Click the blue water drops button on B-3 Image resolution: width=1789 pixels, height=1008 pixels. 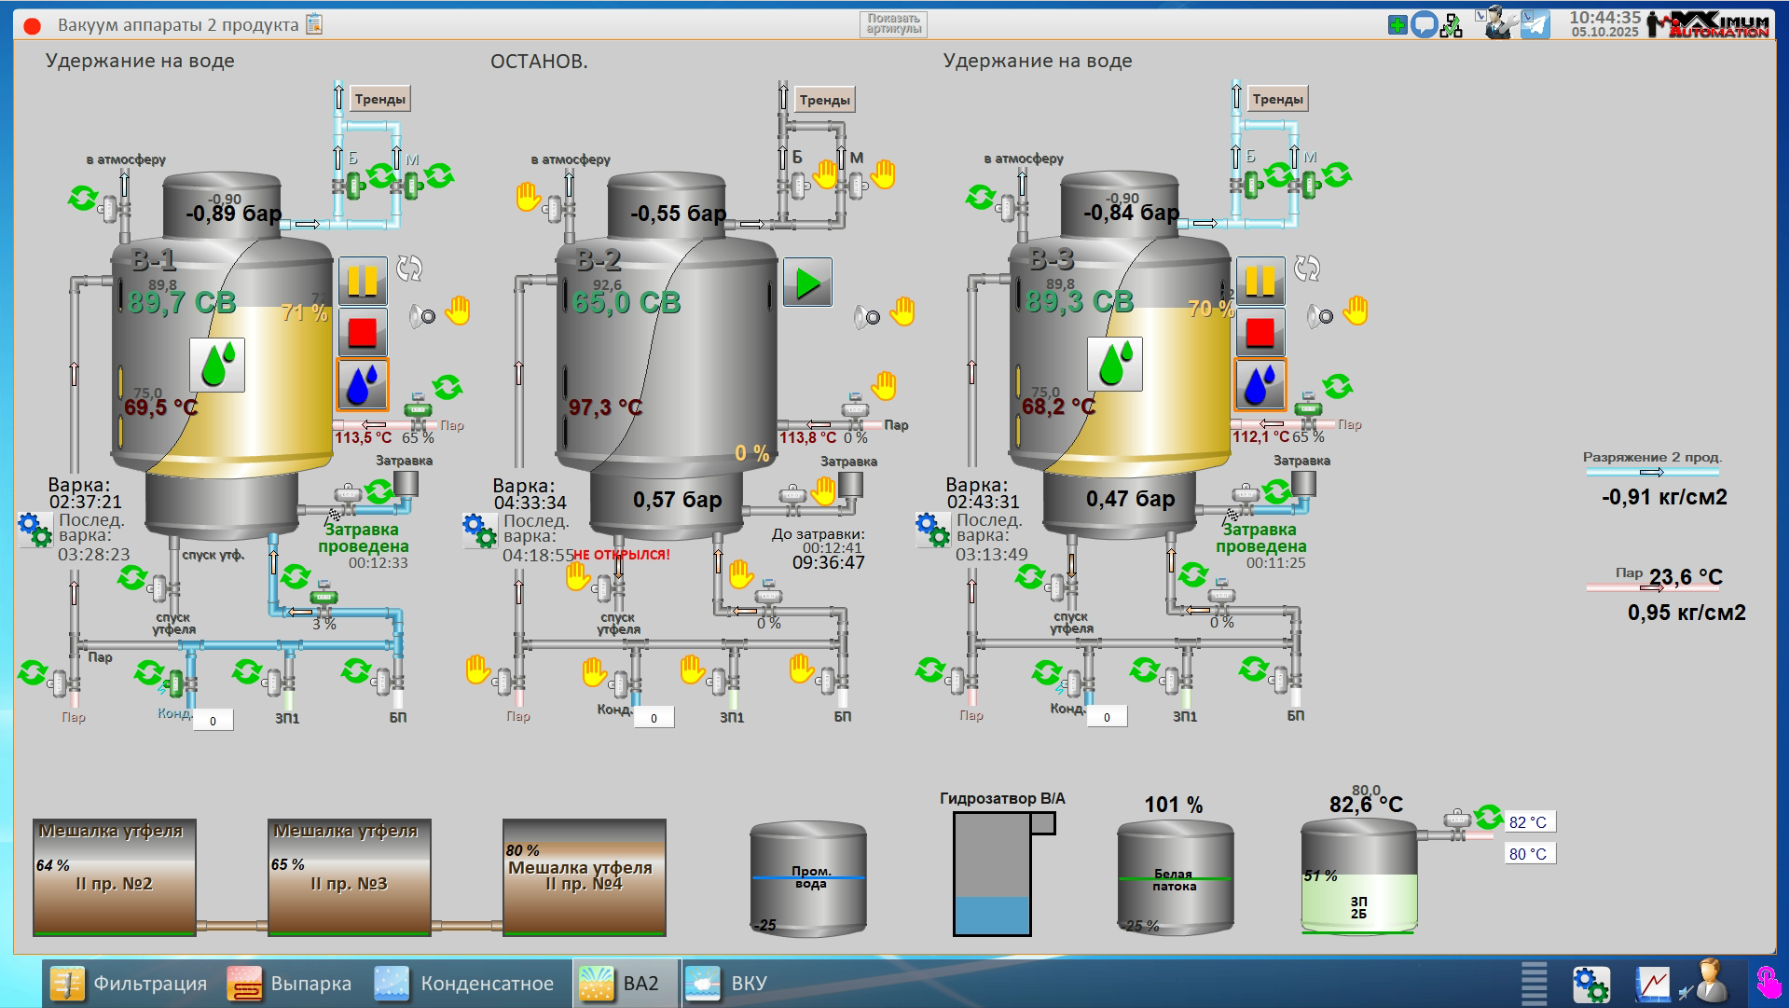(x=1260, y=384)
